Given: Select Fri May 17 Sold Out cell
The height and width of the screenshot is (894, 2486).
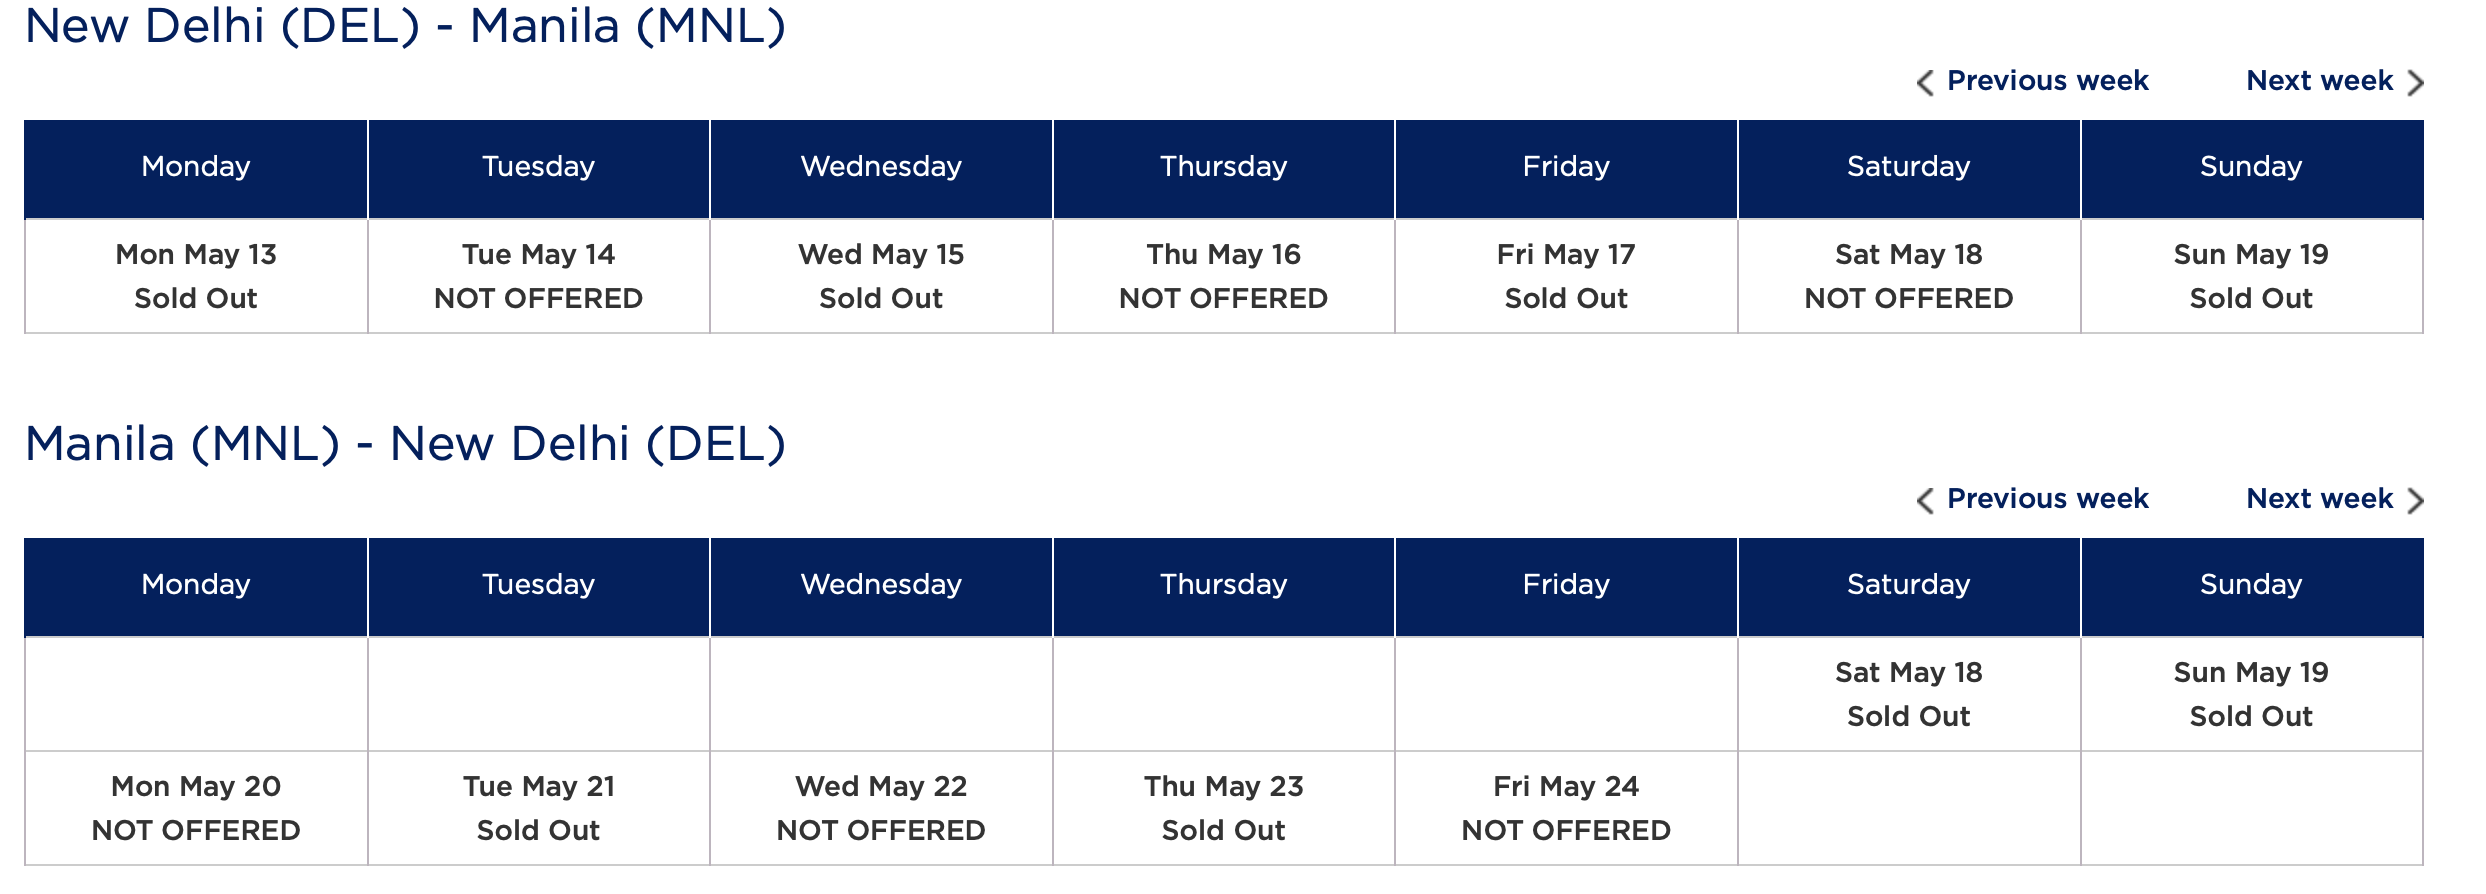Looking at the screenshot, I should [1566, 276].
